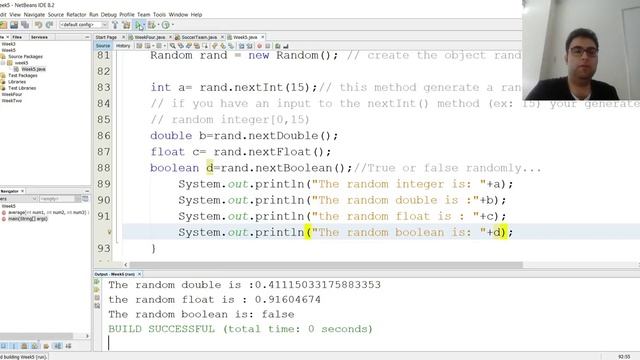
Task: Select the Test Packages node
Action: 22,76
